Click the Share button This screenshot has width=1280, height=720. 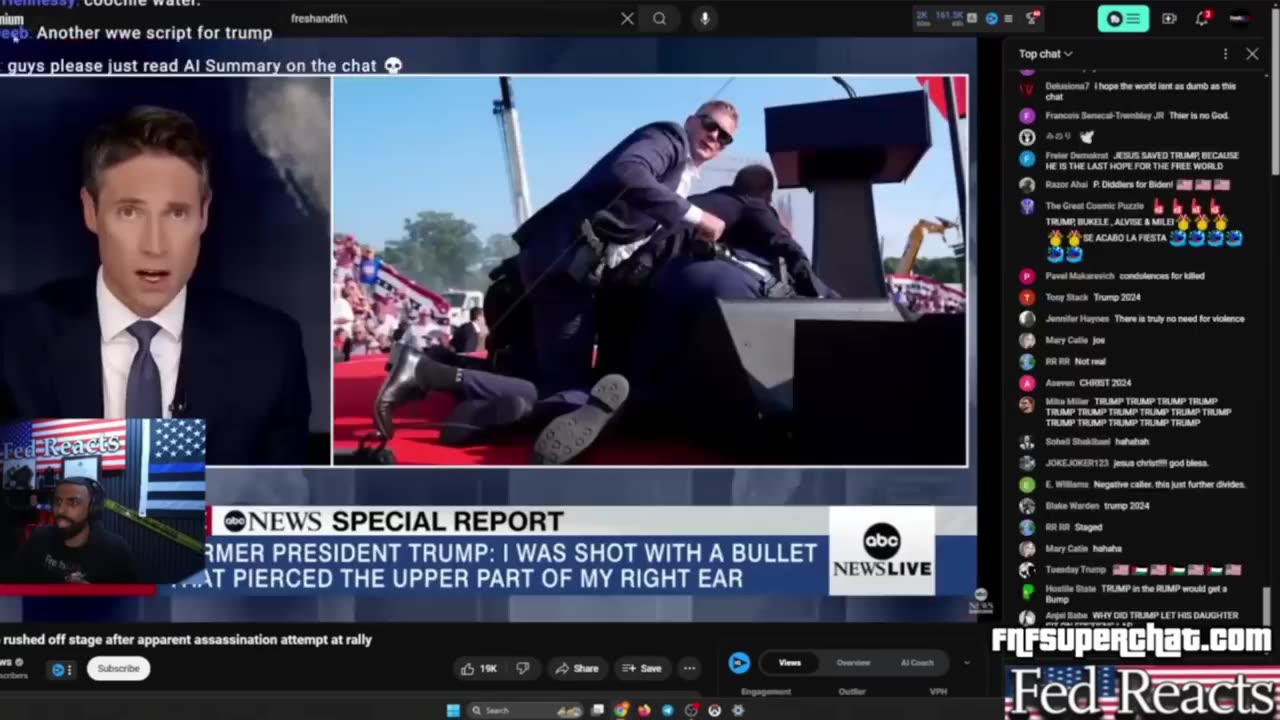[577, 668]
